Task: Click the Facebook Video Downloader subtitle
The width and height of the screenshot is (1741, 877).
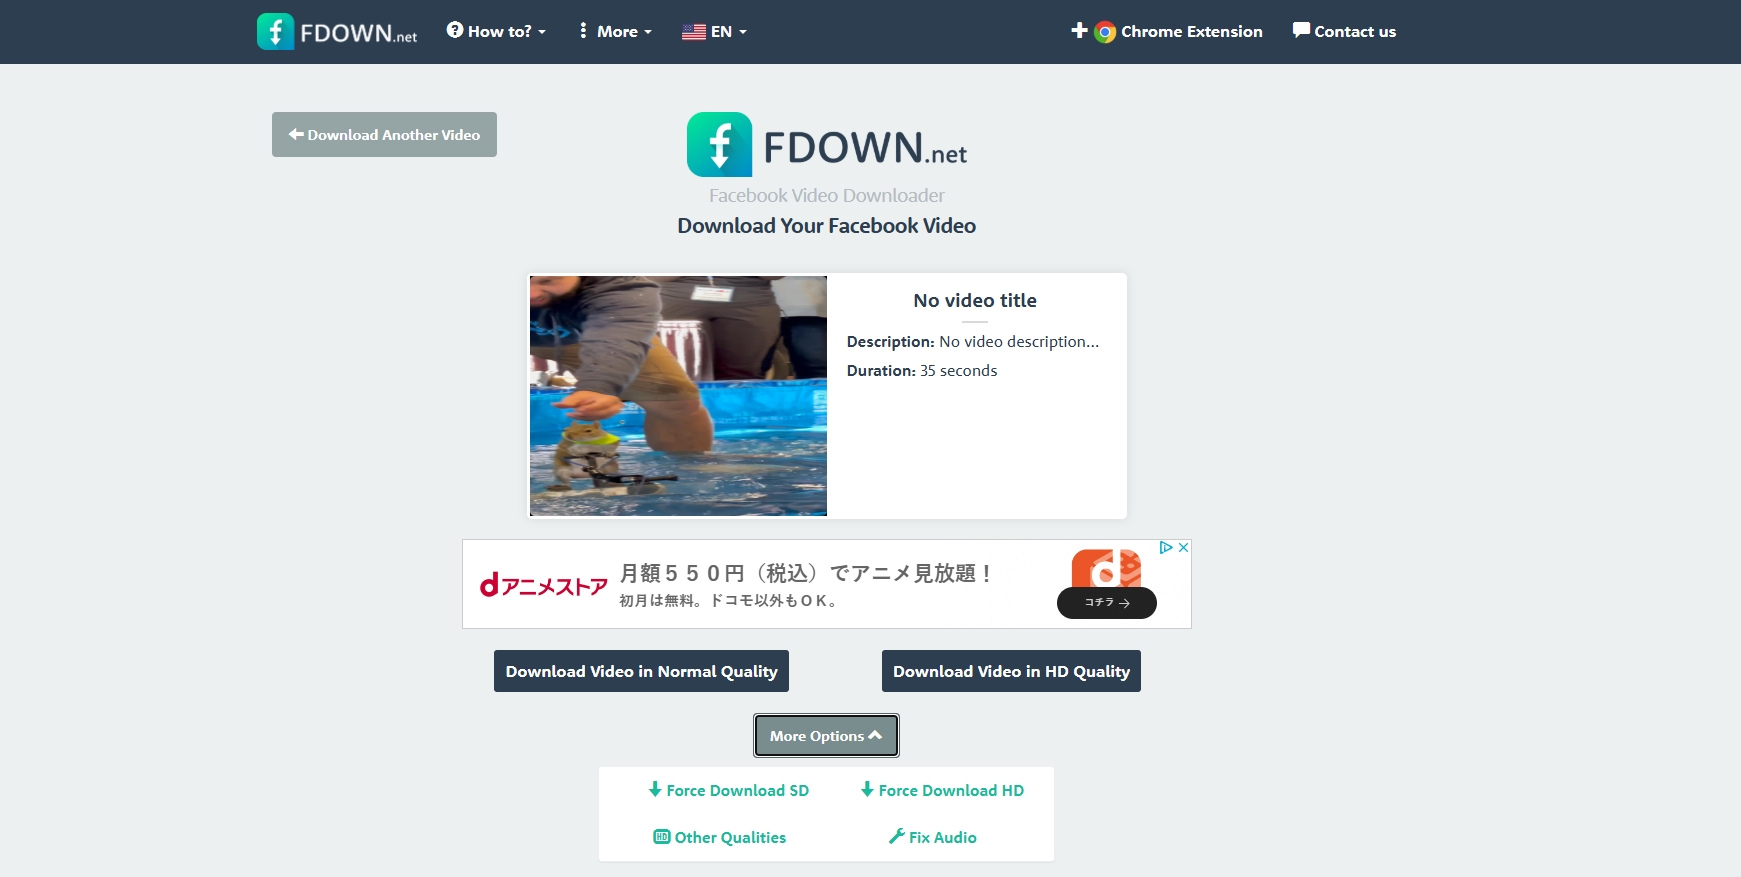Action: (827, 195)
